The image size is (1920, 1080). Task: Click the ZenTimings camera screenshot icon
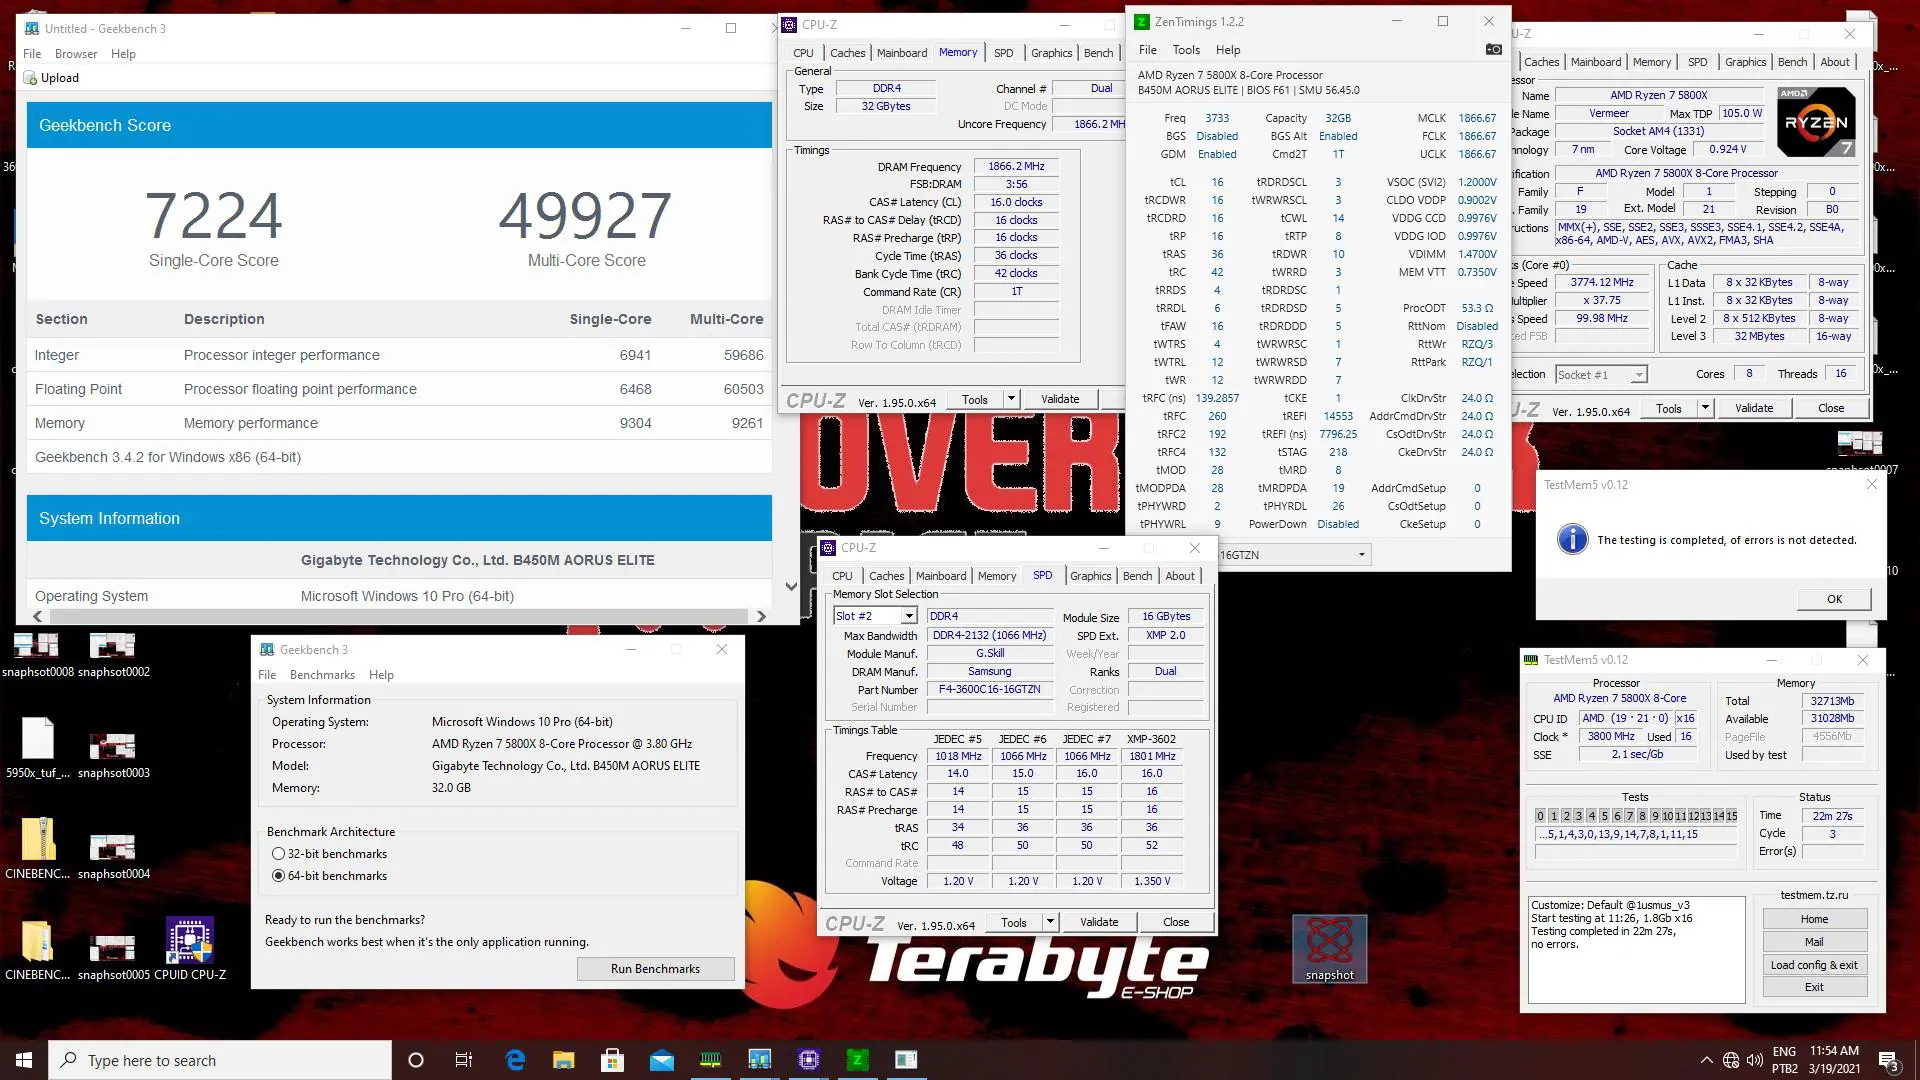coord(1494,50)
